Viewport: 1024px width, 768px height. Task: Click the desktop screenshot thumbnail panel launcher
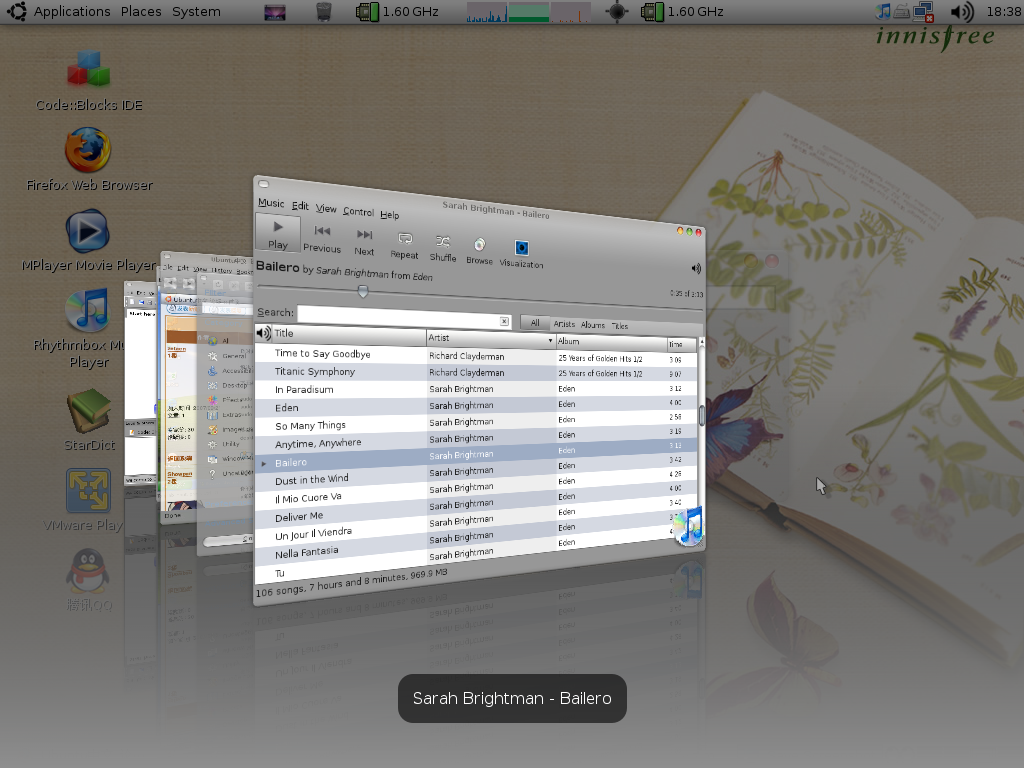coord(275,12)
